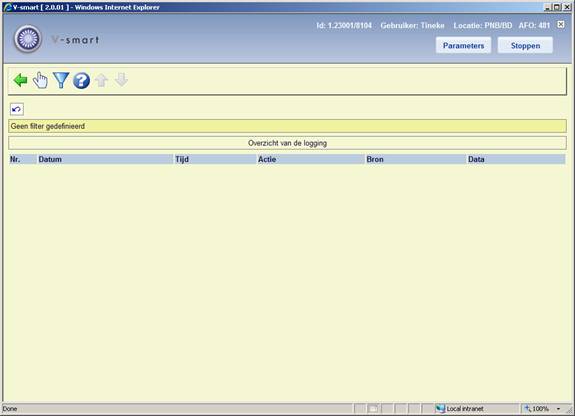The image size is (575, 416).
Task: Close session with header X icon
Action: coord(561,24)
